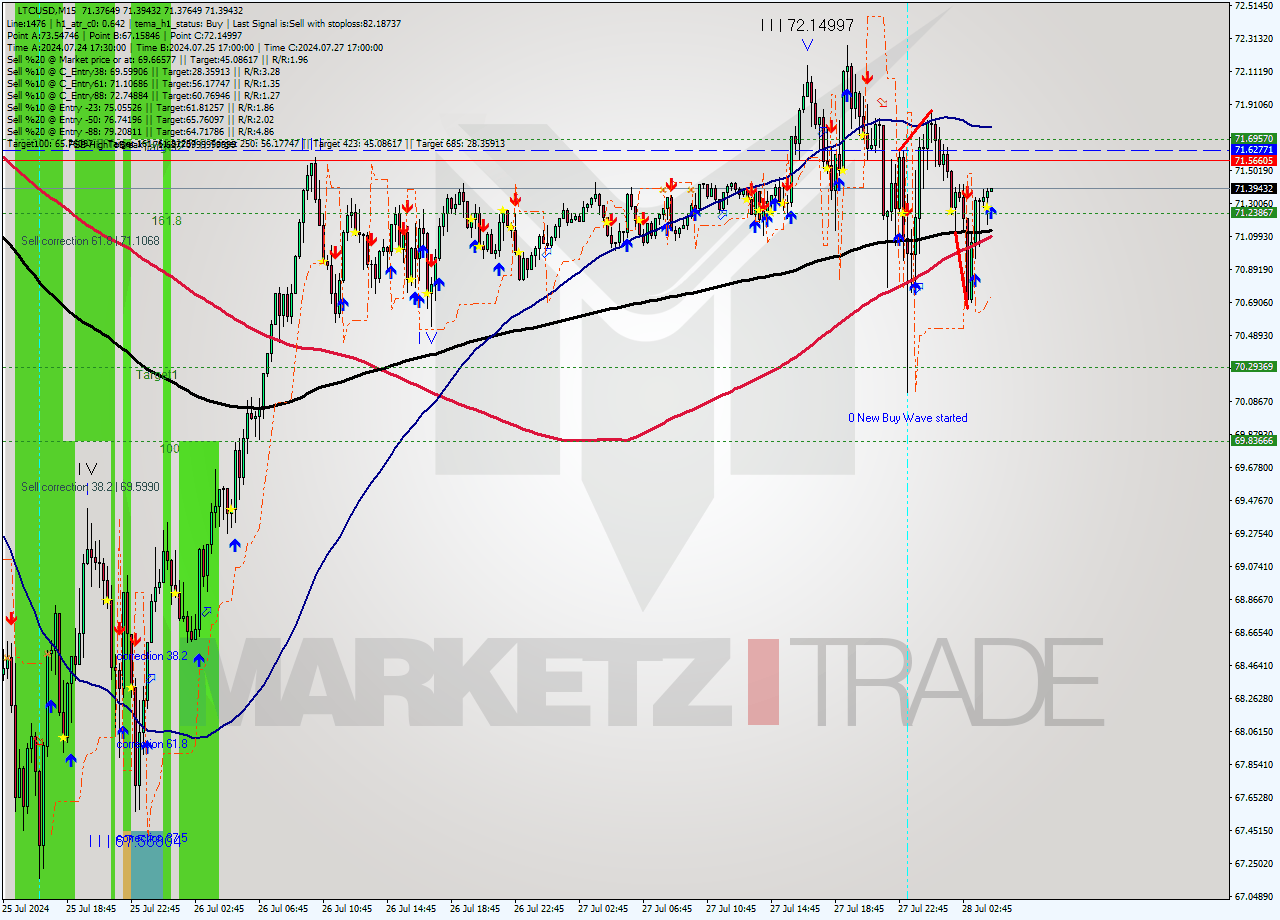The image size is (1280, 920).
Task: Click the 'Sell %10 @ C_Entry88: 72.74894' line
Action: point(143,95)
